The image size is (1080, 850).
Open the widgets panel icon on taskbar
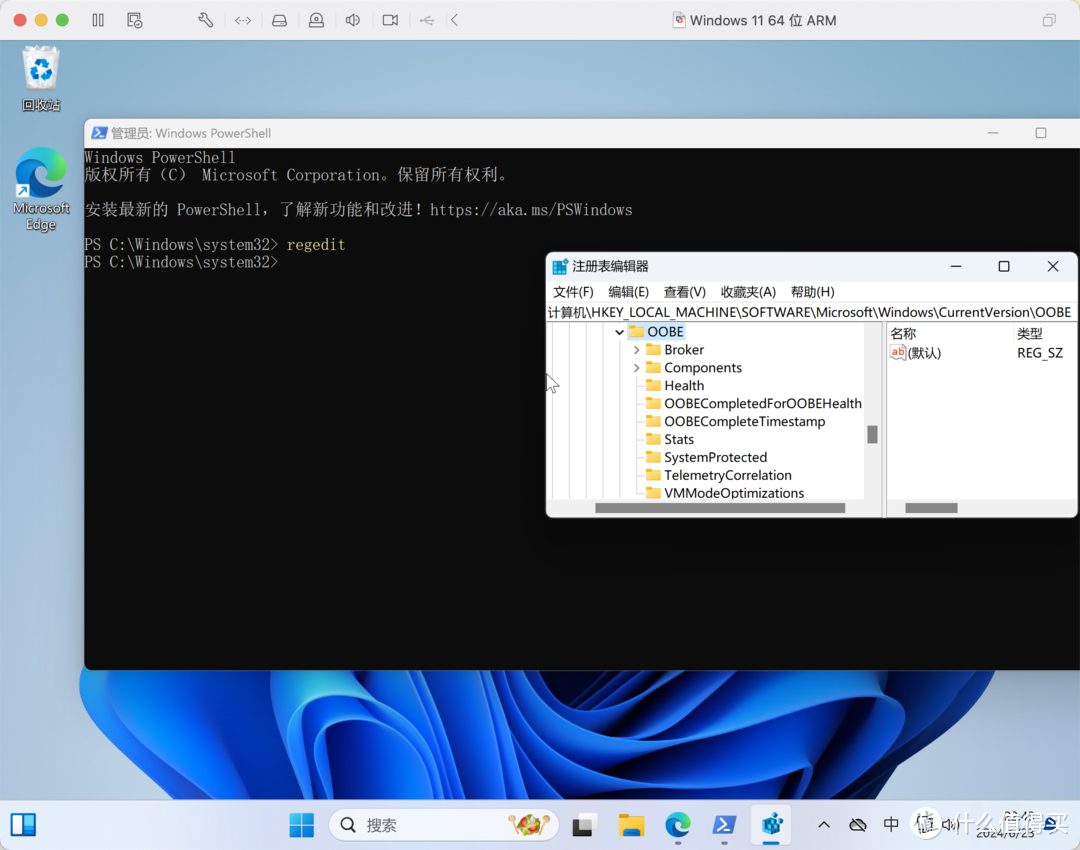point(23,825)
